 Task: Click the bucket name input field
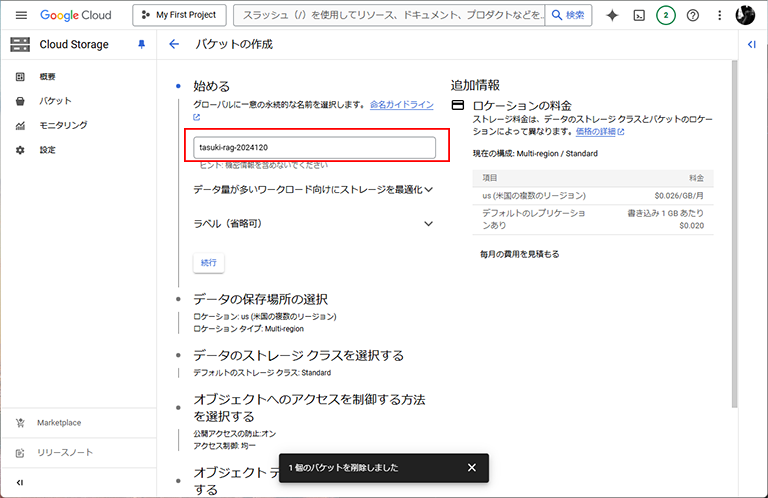click(314, 147)
